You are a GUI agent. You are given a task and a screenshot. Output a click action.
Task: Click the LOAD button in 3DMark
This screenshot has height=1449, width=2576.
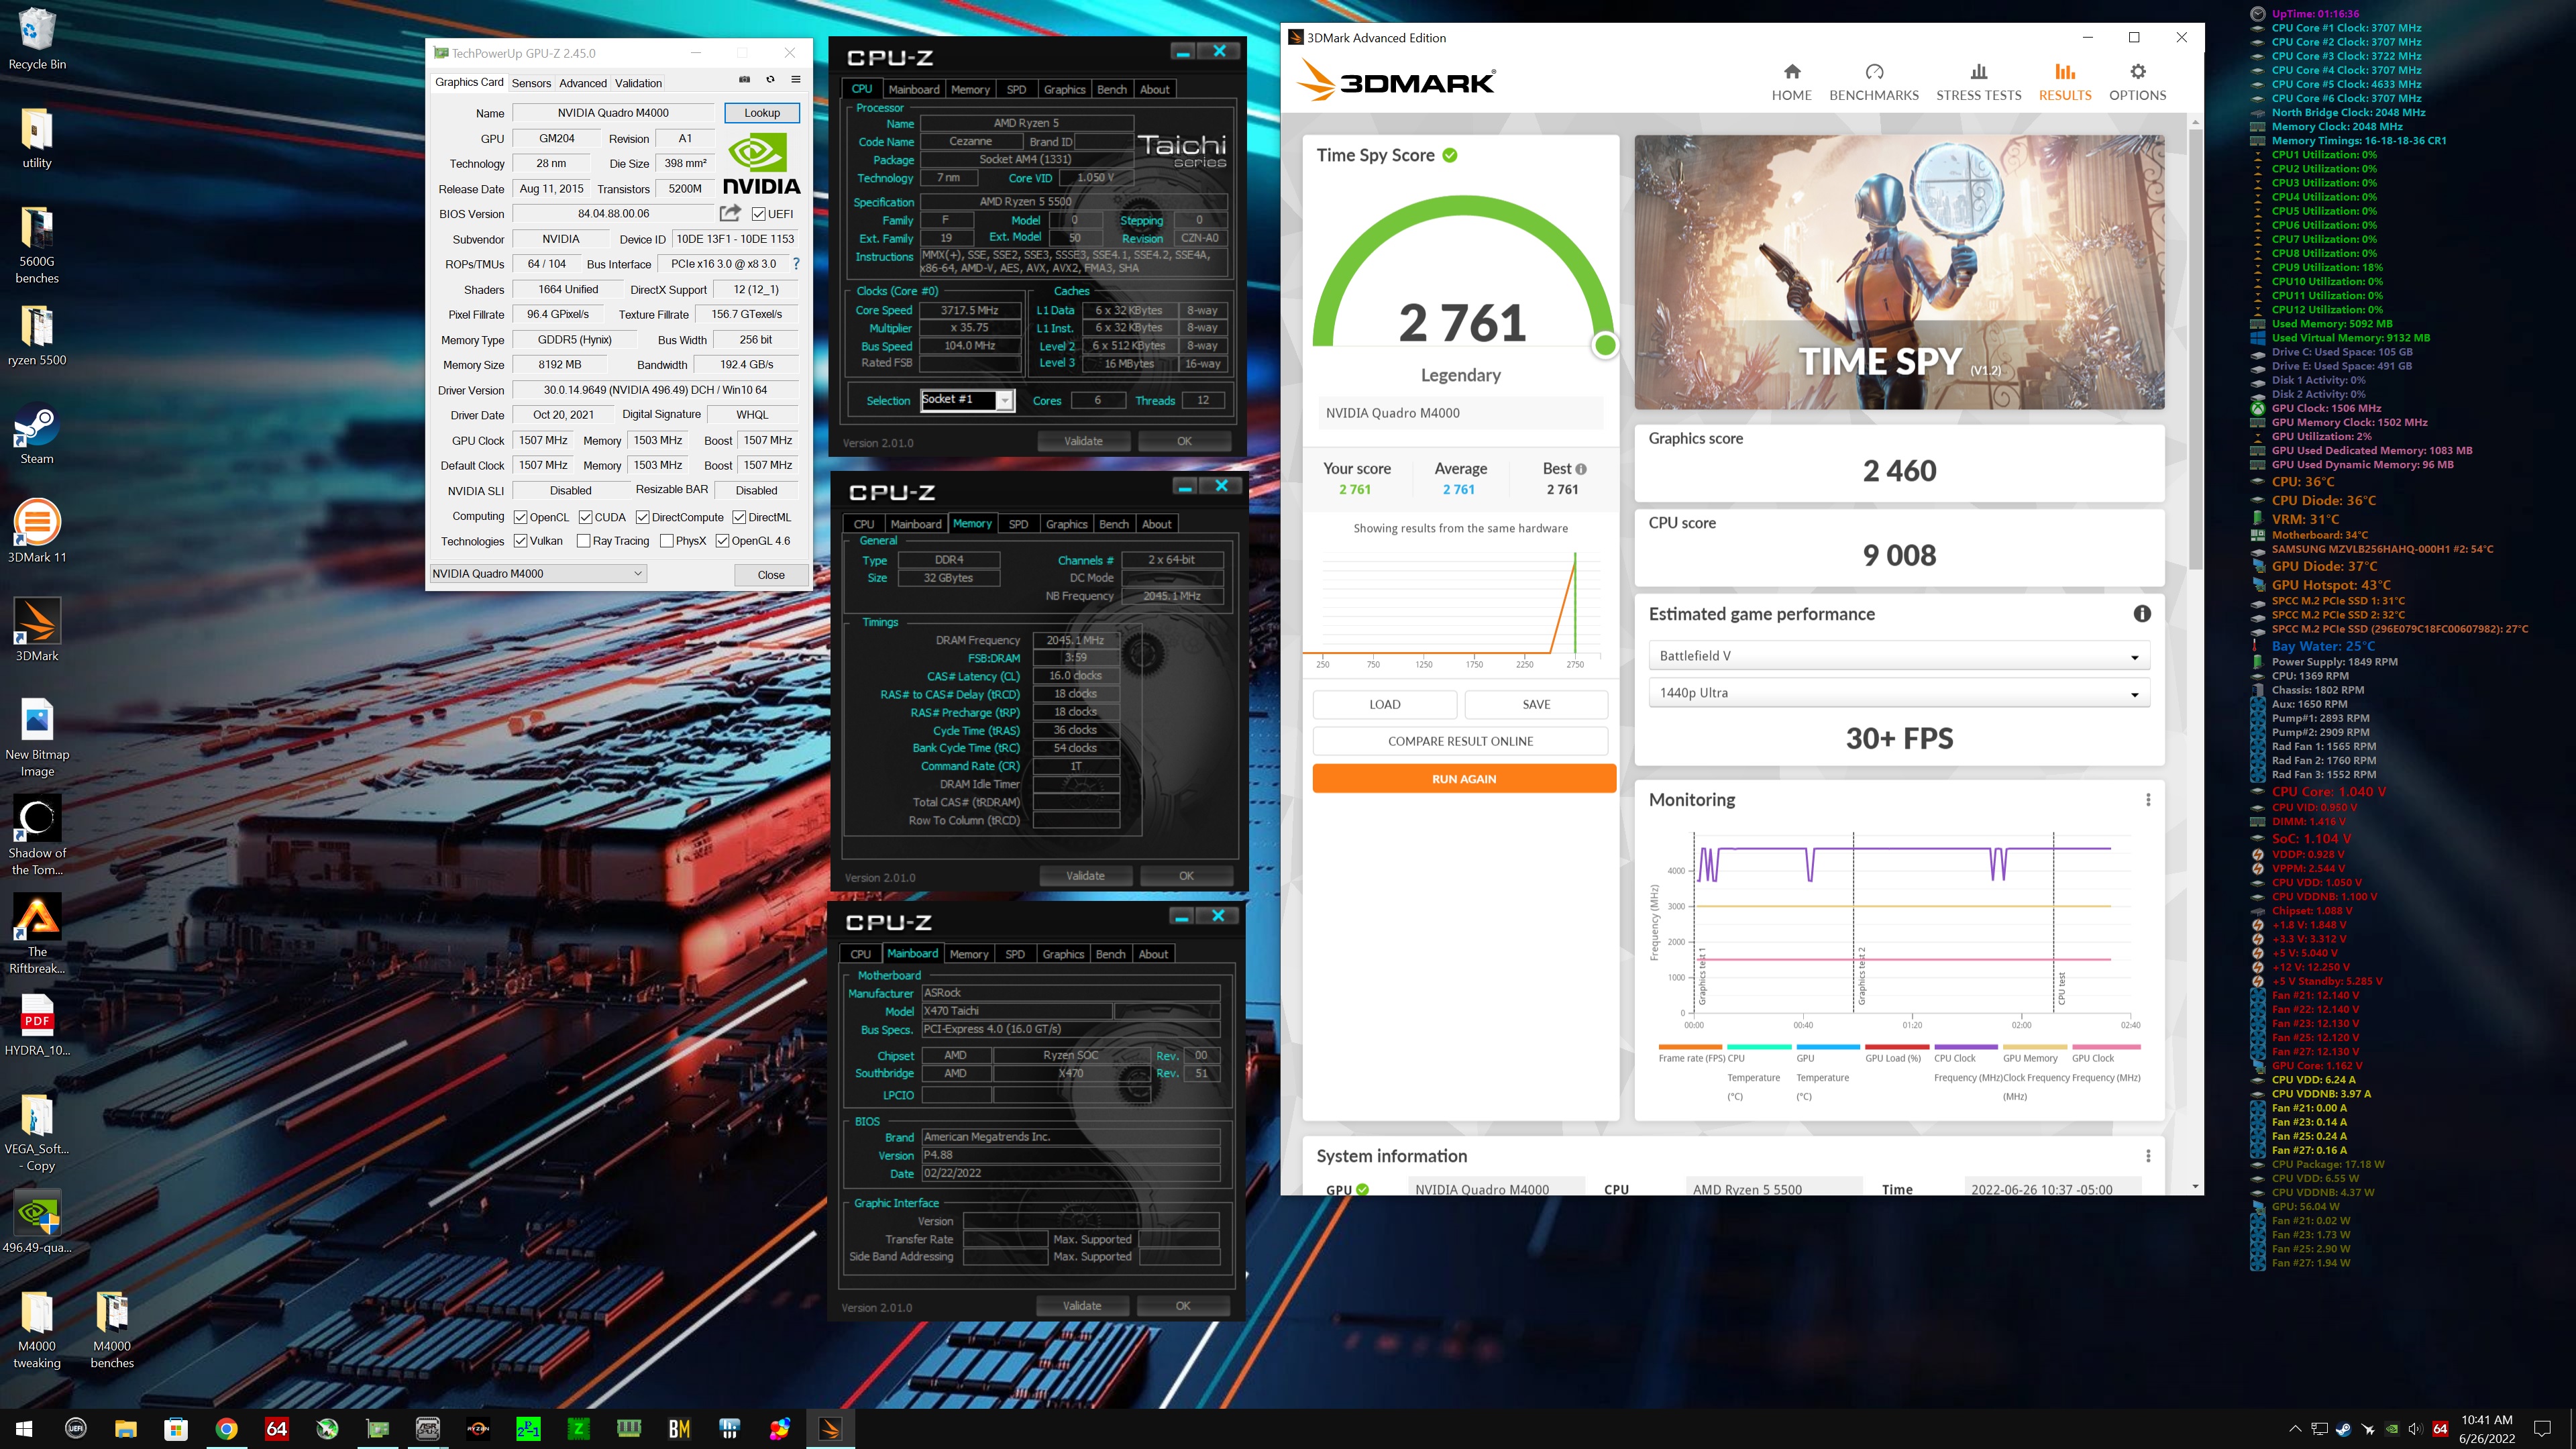[x=1385, y=704]
